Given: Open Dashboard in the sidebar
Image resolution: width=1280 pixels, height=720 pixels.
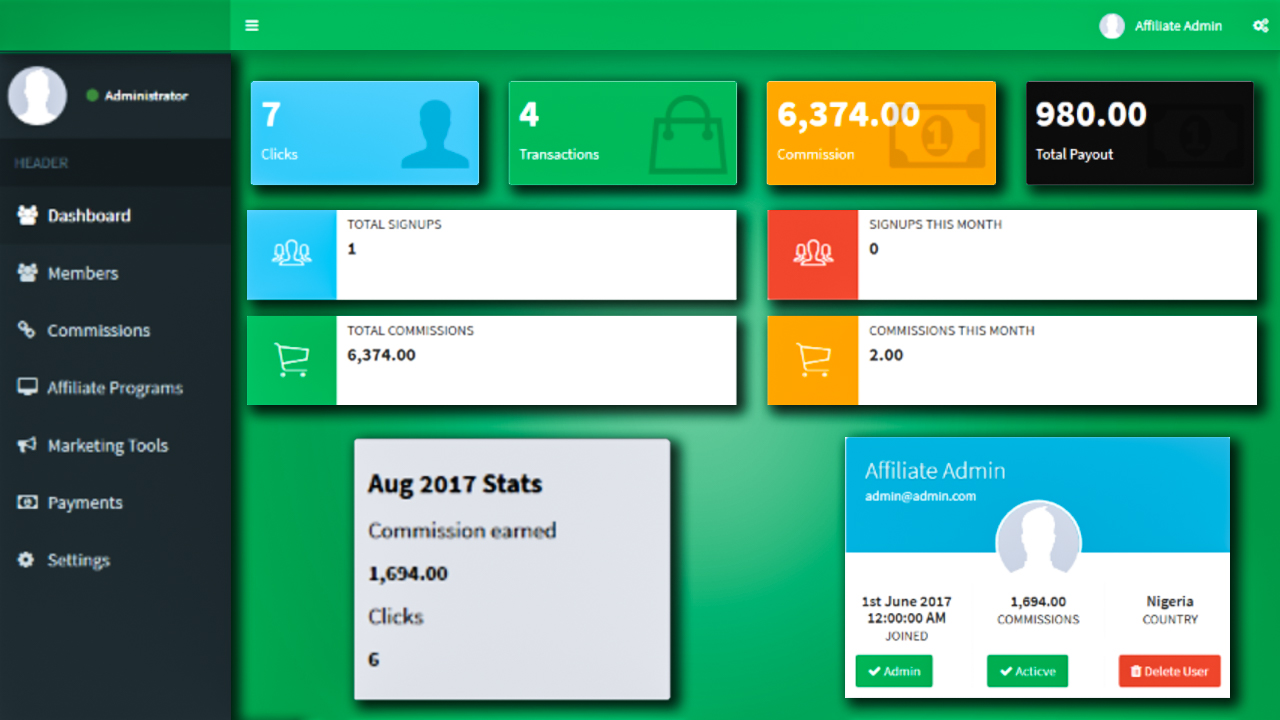Looking at the screenshot, I should click(x=88, y=216).
